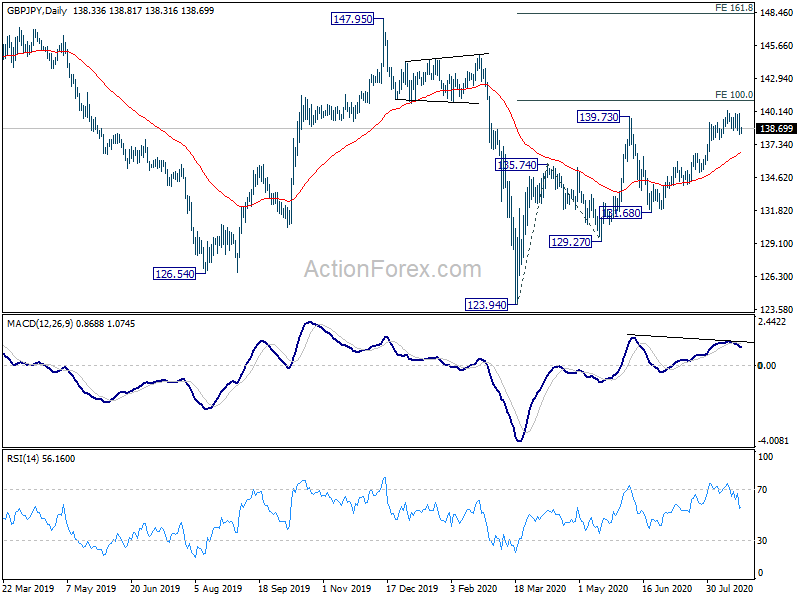Click the 137.340 price axis value
800x600 pixels.
click(x=776, y=145)
